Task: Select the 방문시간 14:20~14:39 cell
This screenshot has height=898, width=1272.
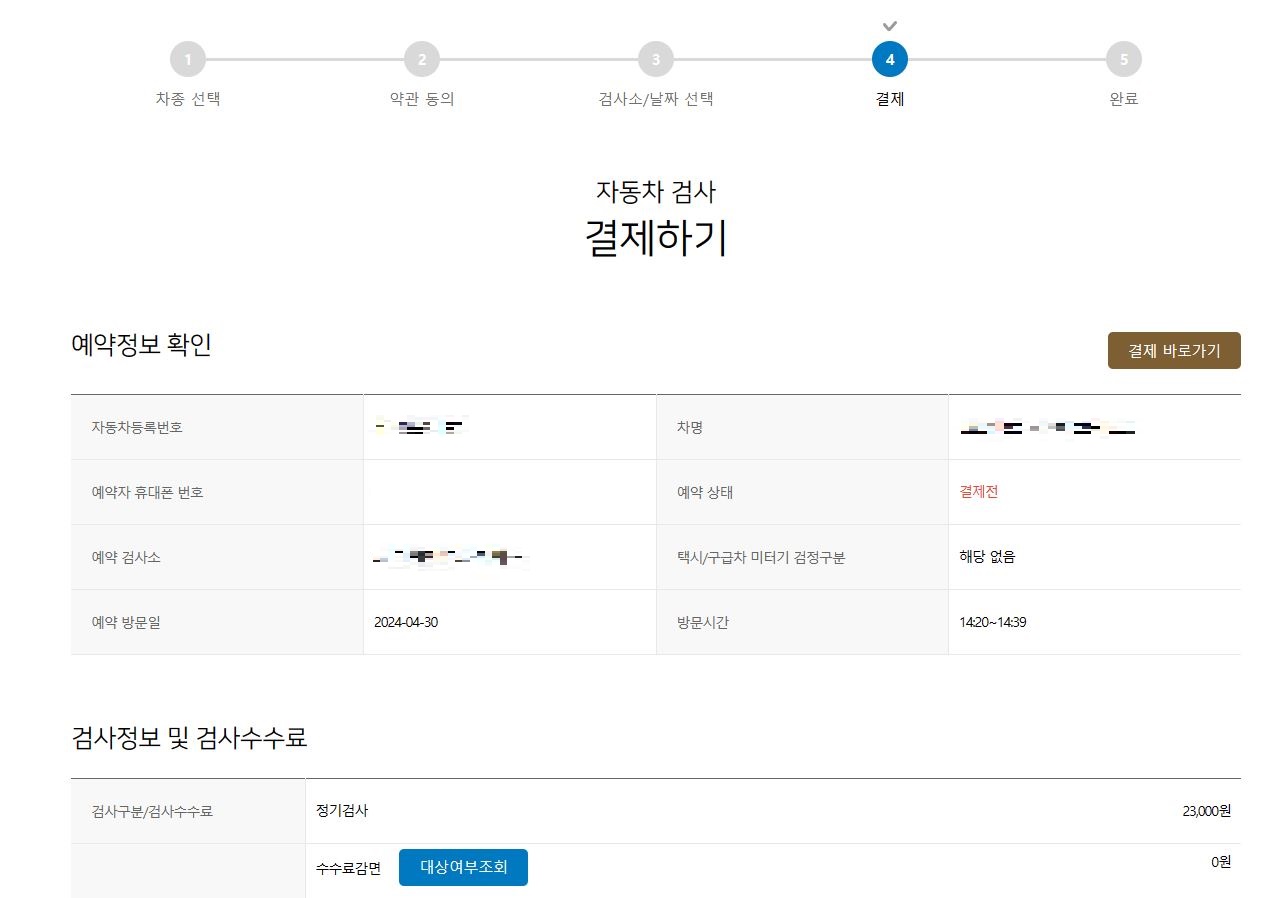Action: tap(994, 621)
